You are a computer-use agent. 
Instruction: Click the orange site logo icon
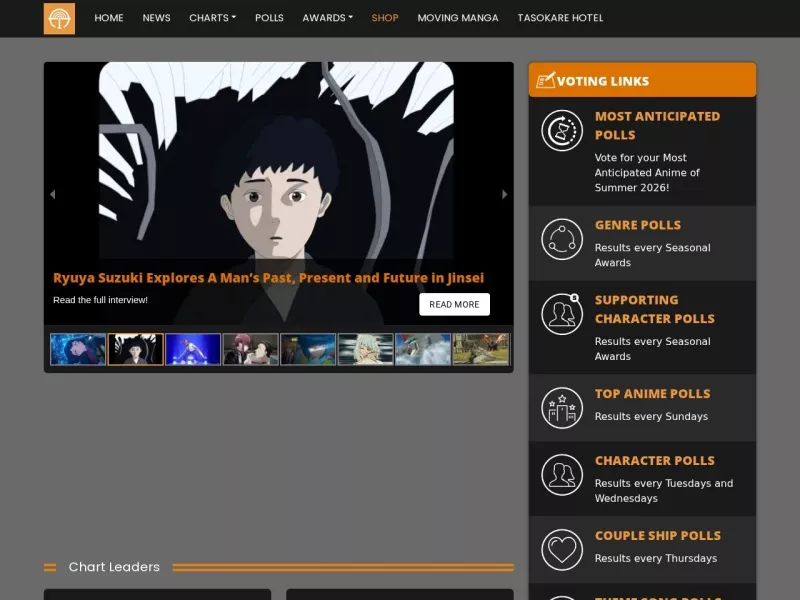(x=59, y=18)
